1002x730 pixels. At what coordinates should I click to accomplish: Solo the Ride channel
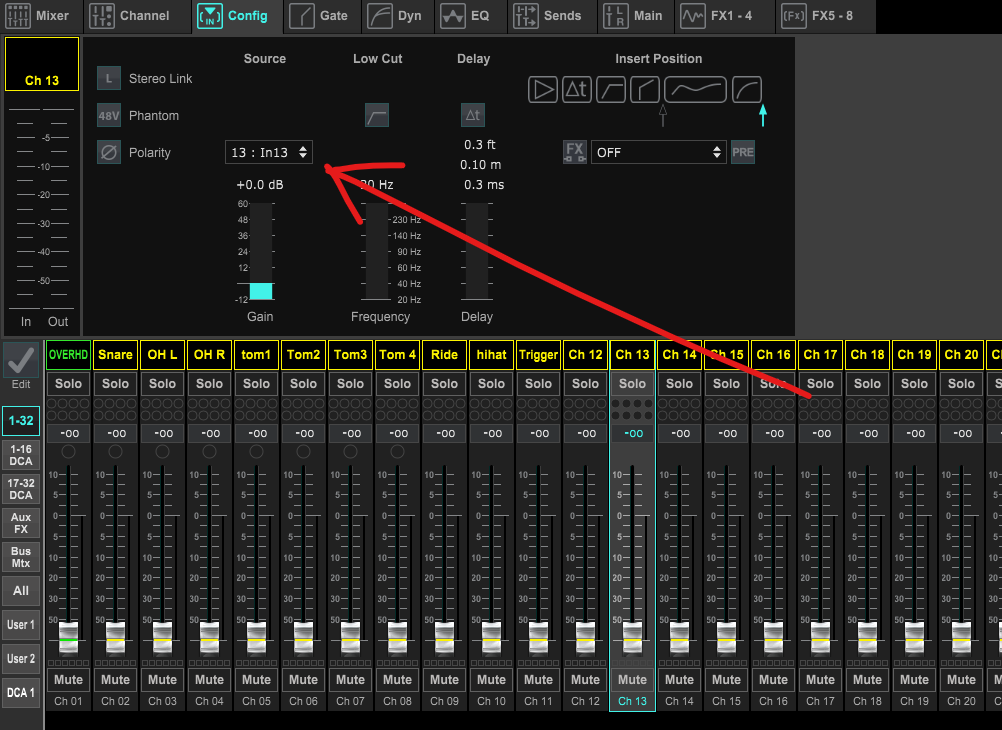pyautogui.click(x=444, y=384)
